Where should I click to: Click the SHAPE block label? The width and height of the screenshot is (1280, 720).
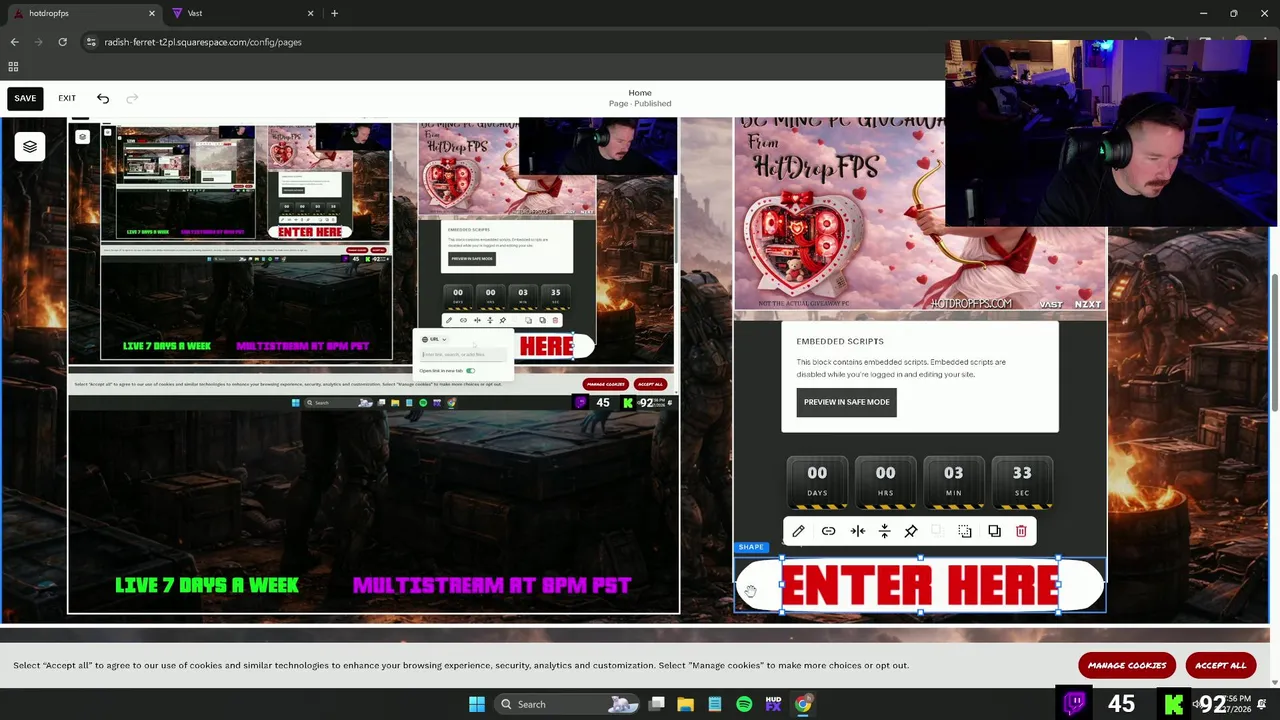point(751,547)
